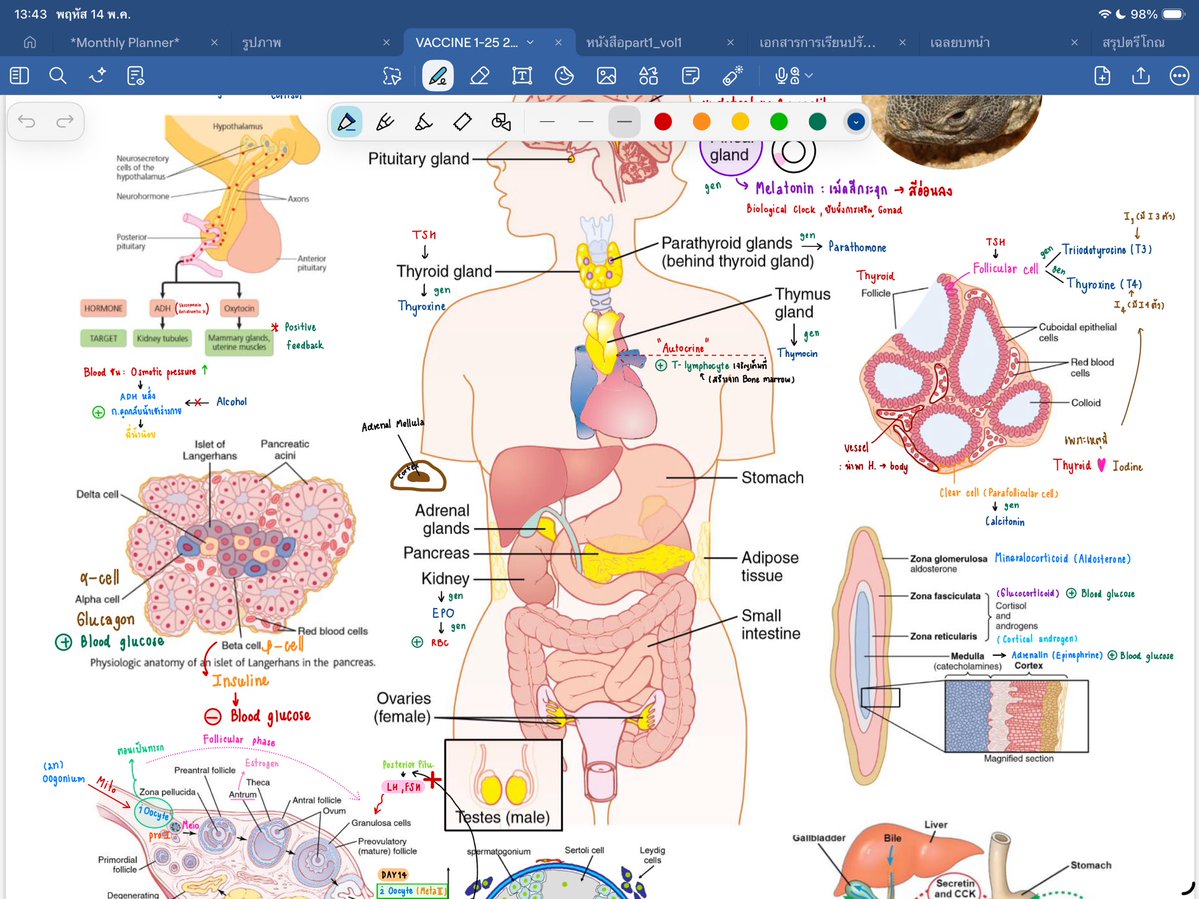The height and width of the screenshot is (899, 1199).
Task: Tap the Testes (male) boxed image
Action: (x=503, y=785)
